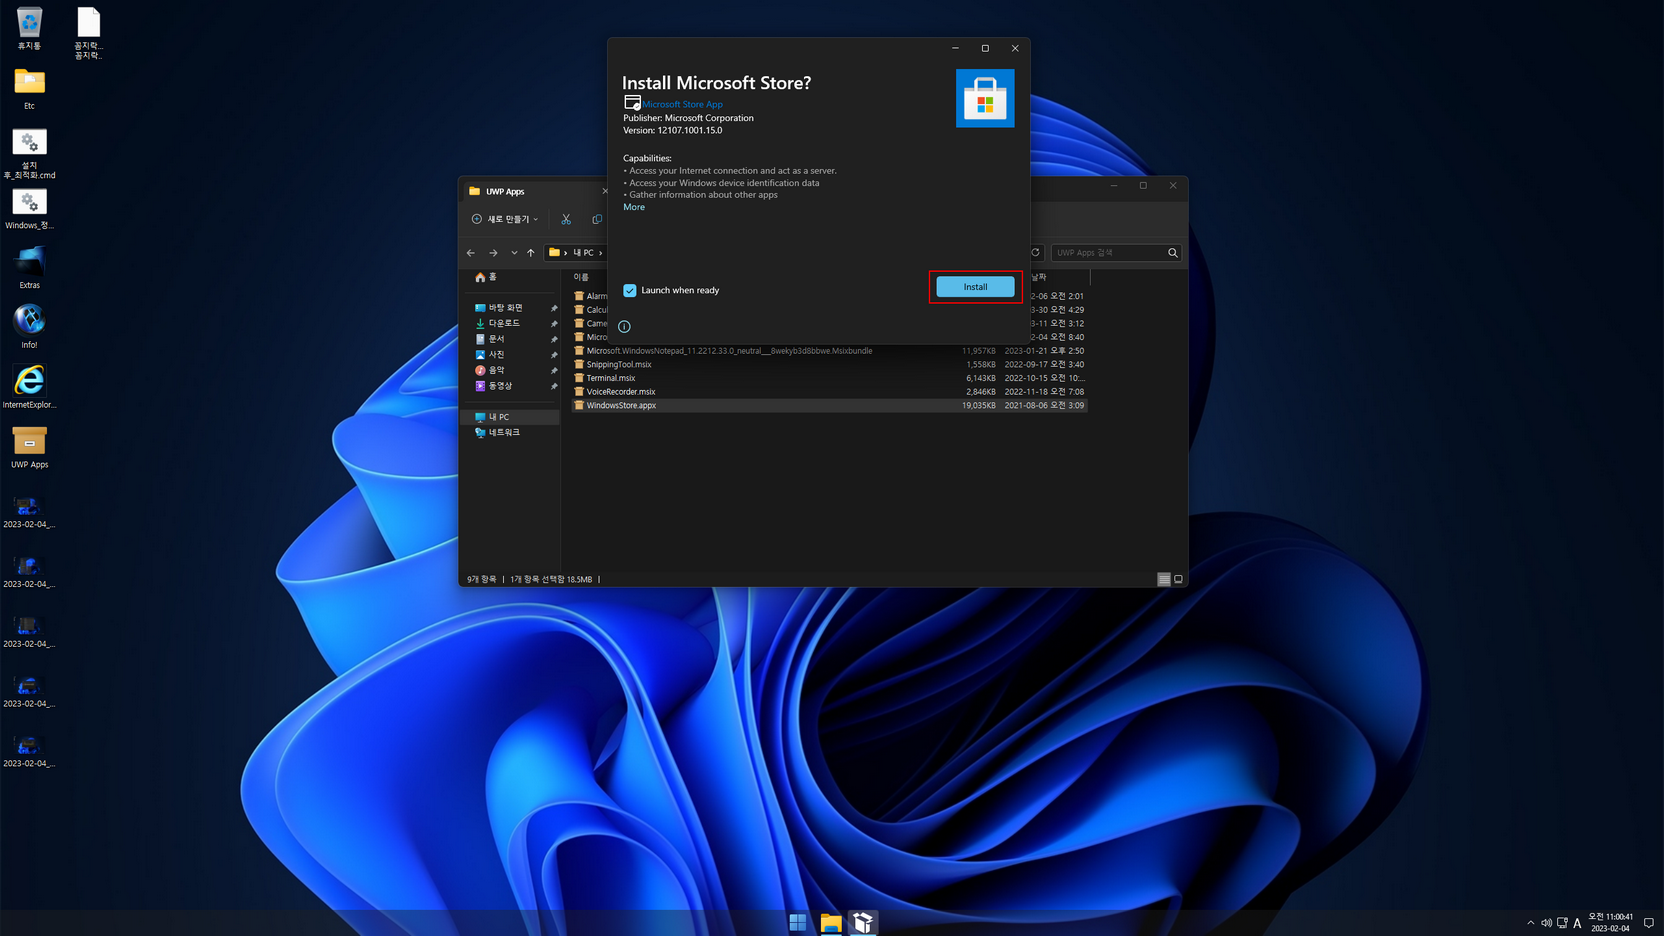Image resolution: width=1664 pixels, height=936 pixels.
Task: Select the Microsoft.WindowsNotepad Msixbundle file
Action: (x=829, y=351)
